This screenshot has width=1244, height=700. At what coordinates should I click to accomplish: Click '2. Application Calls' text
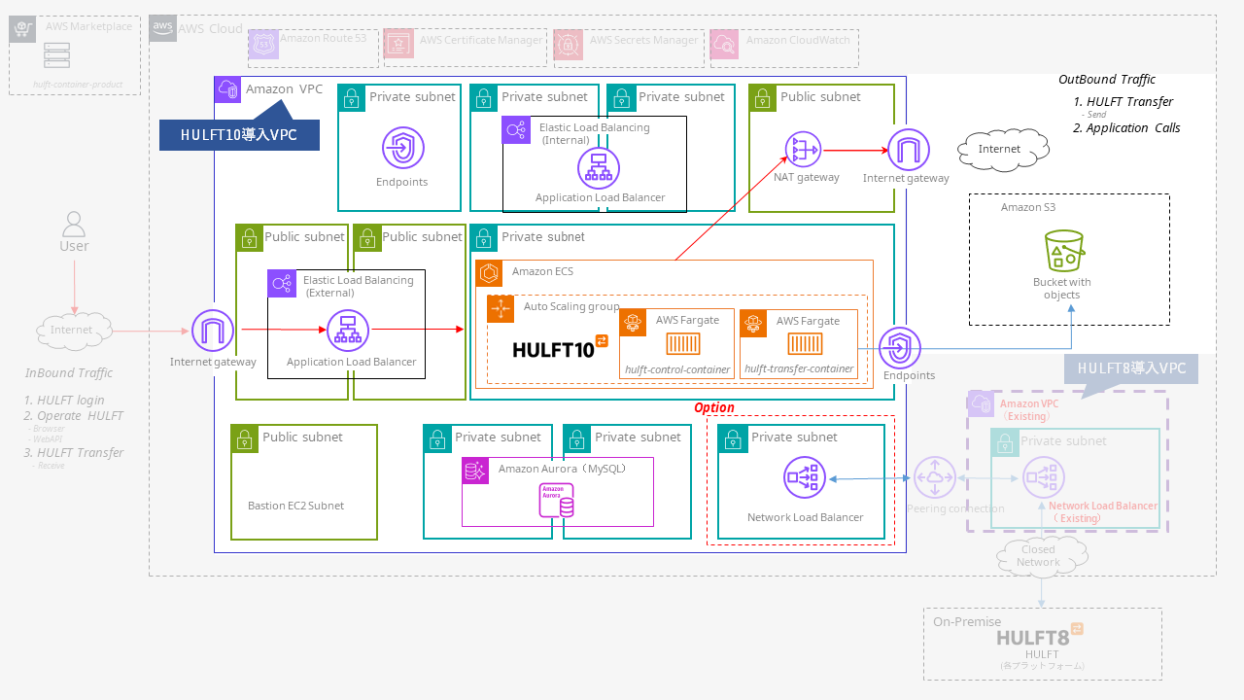[1127, 128]
